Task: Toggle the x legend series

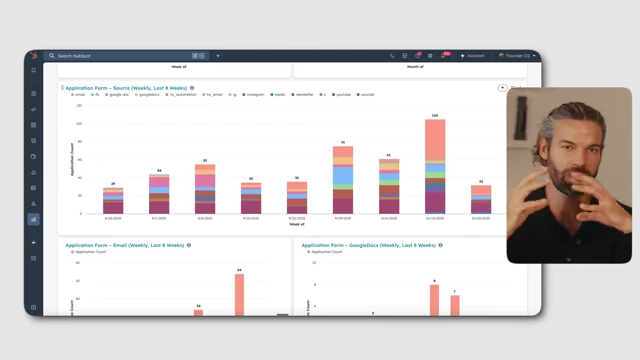Action: [322, 95]
